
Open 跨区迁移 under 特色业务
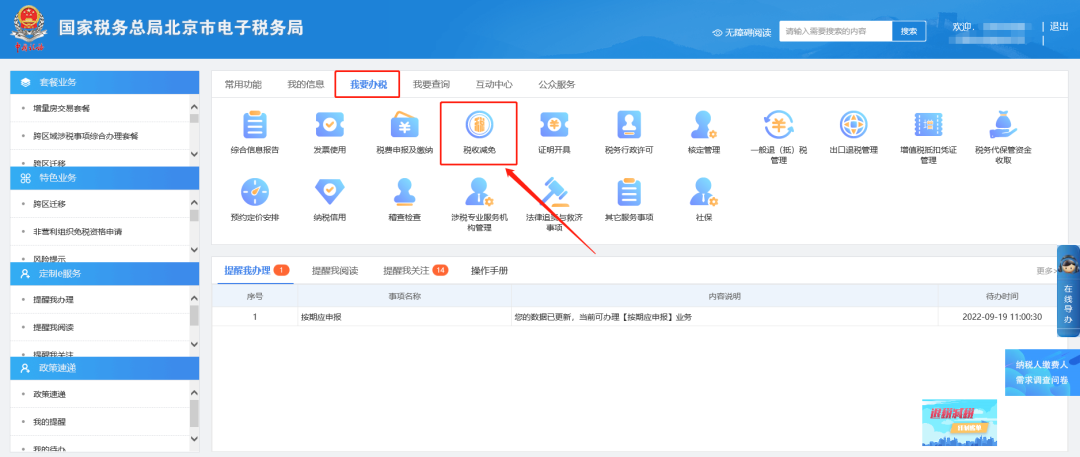click(x=49, y=204)
